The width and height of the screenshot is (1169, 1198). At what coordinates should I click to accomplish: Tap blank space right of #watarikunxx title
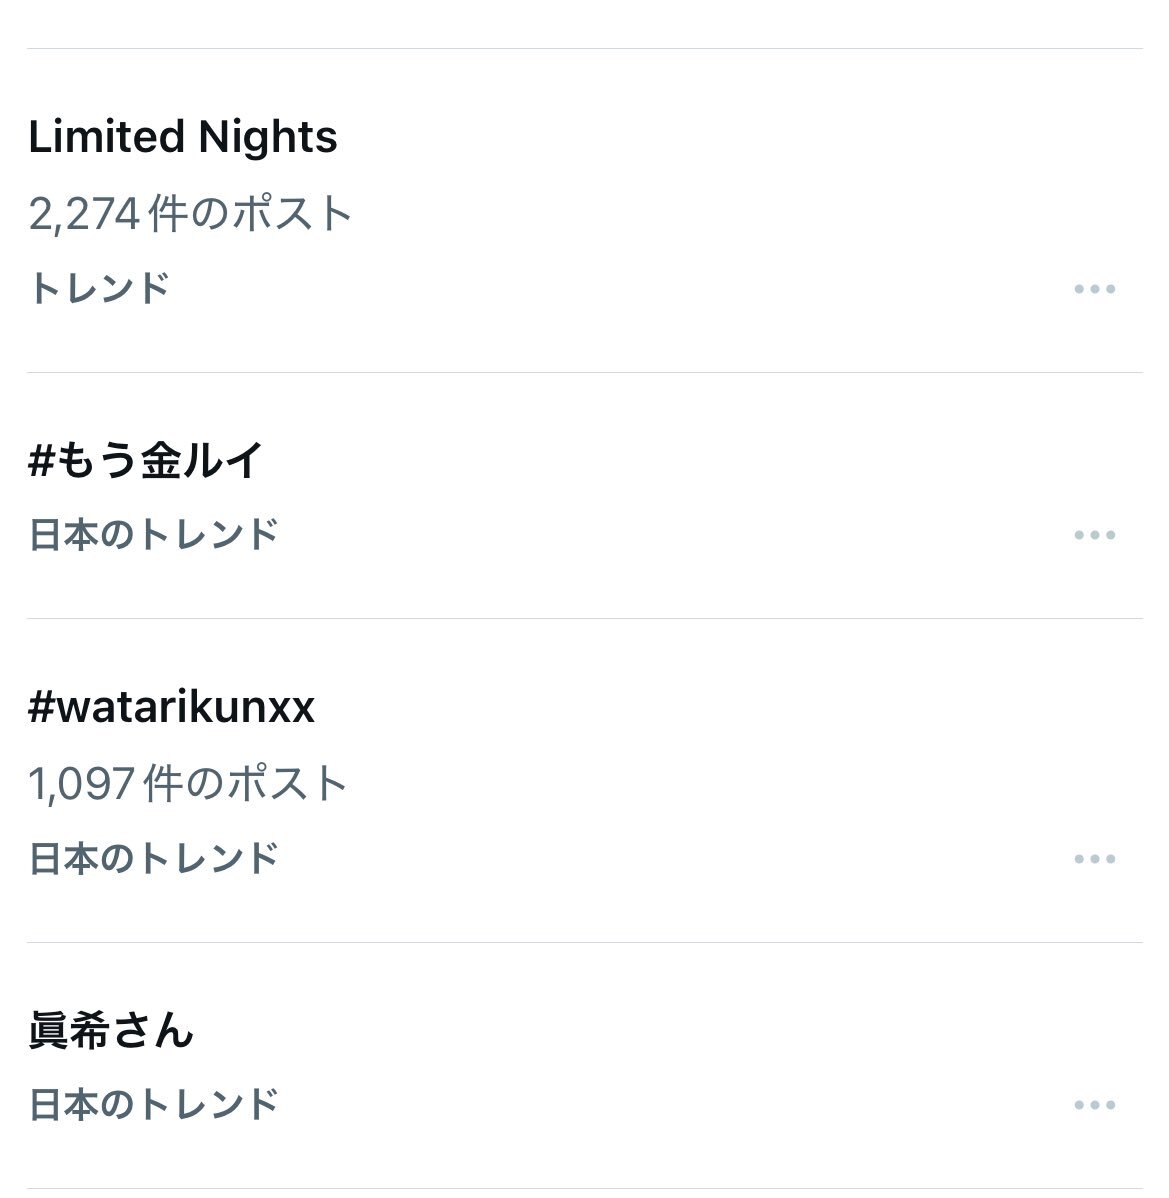coord(700,707)
